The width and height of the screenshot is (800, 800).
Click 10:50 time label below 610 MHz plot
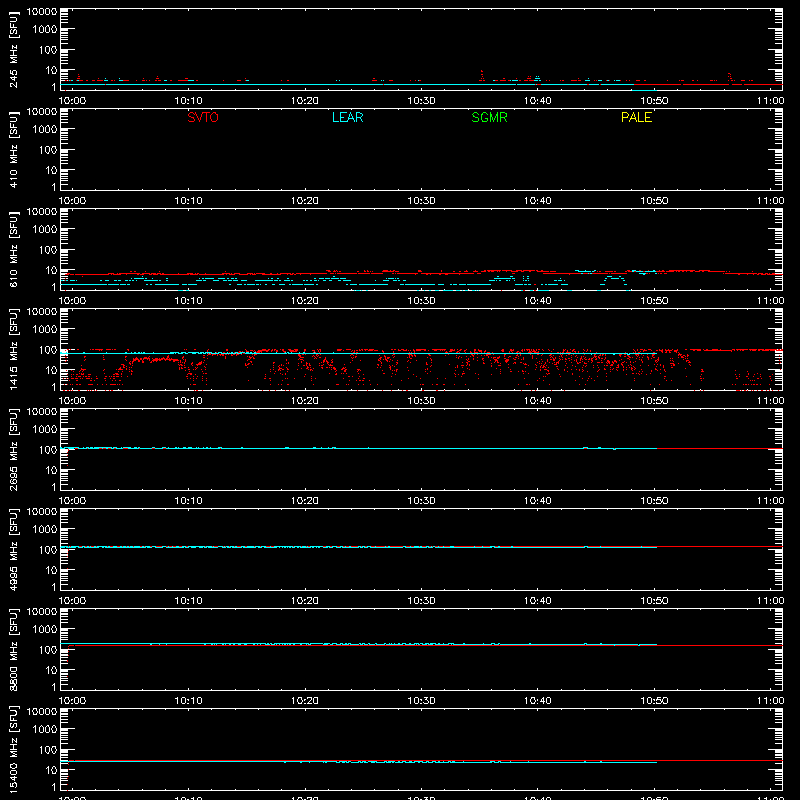654,301
